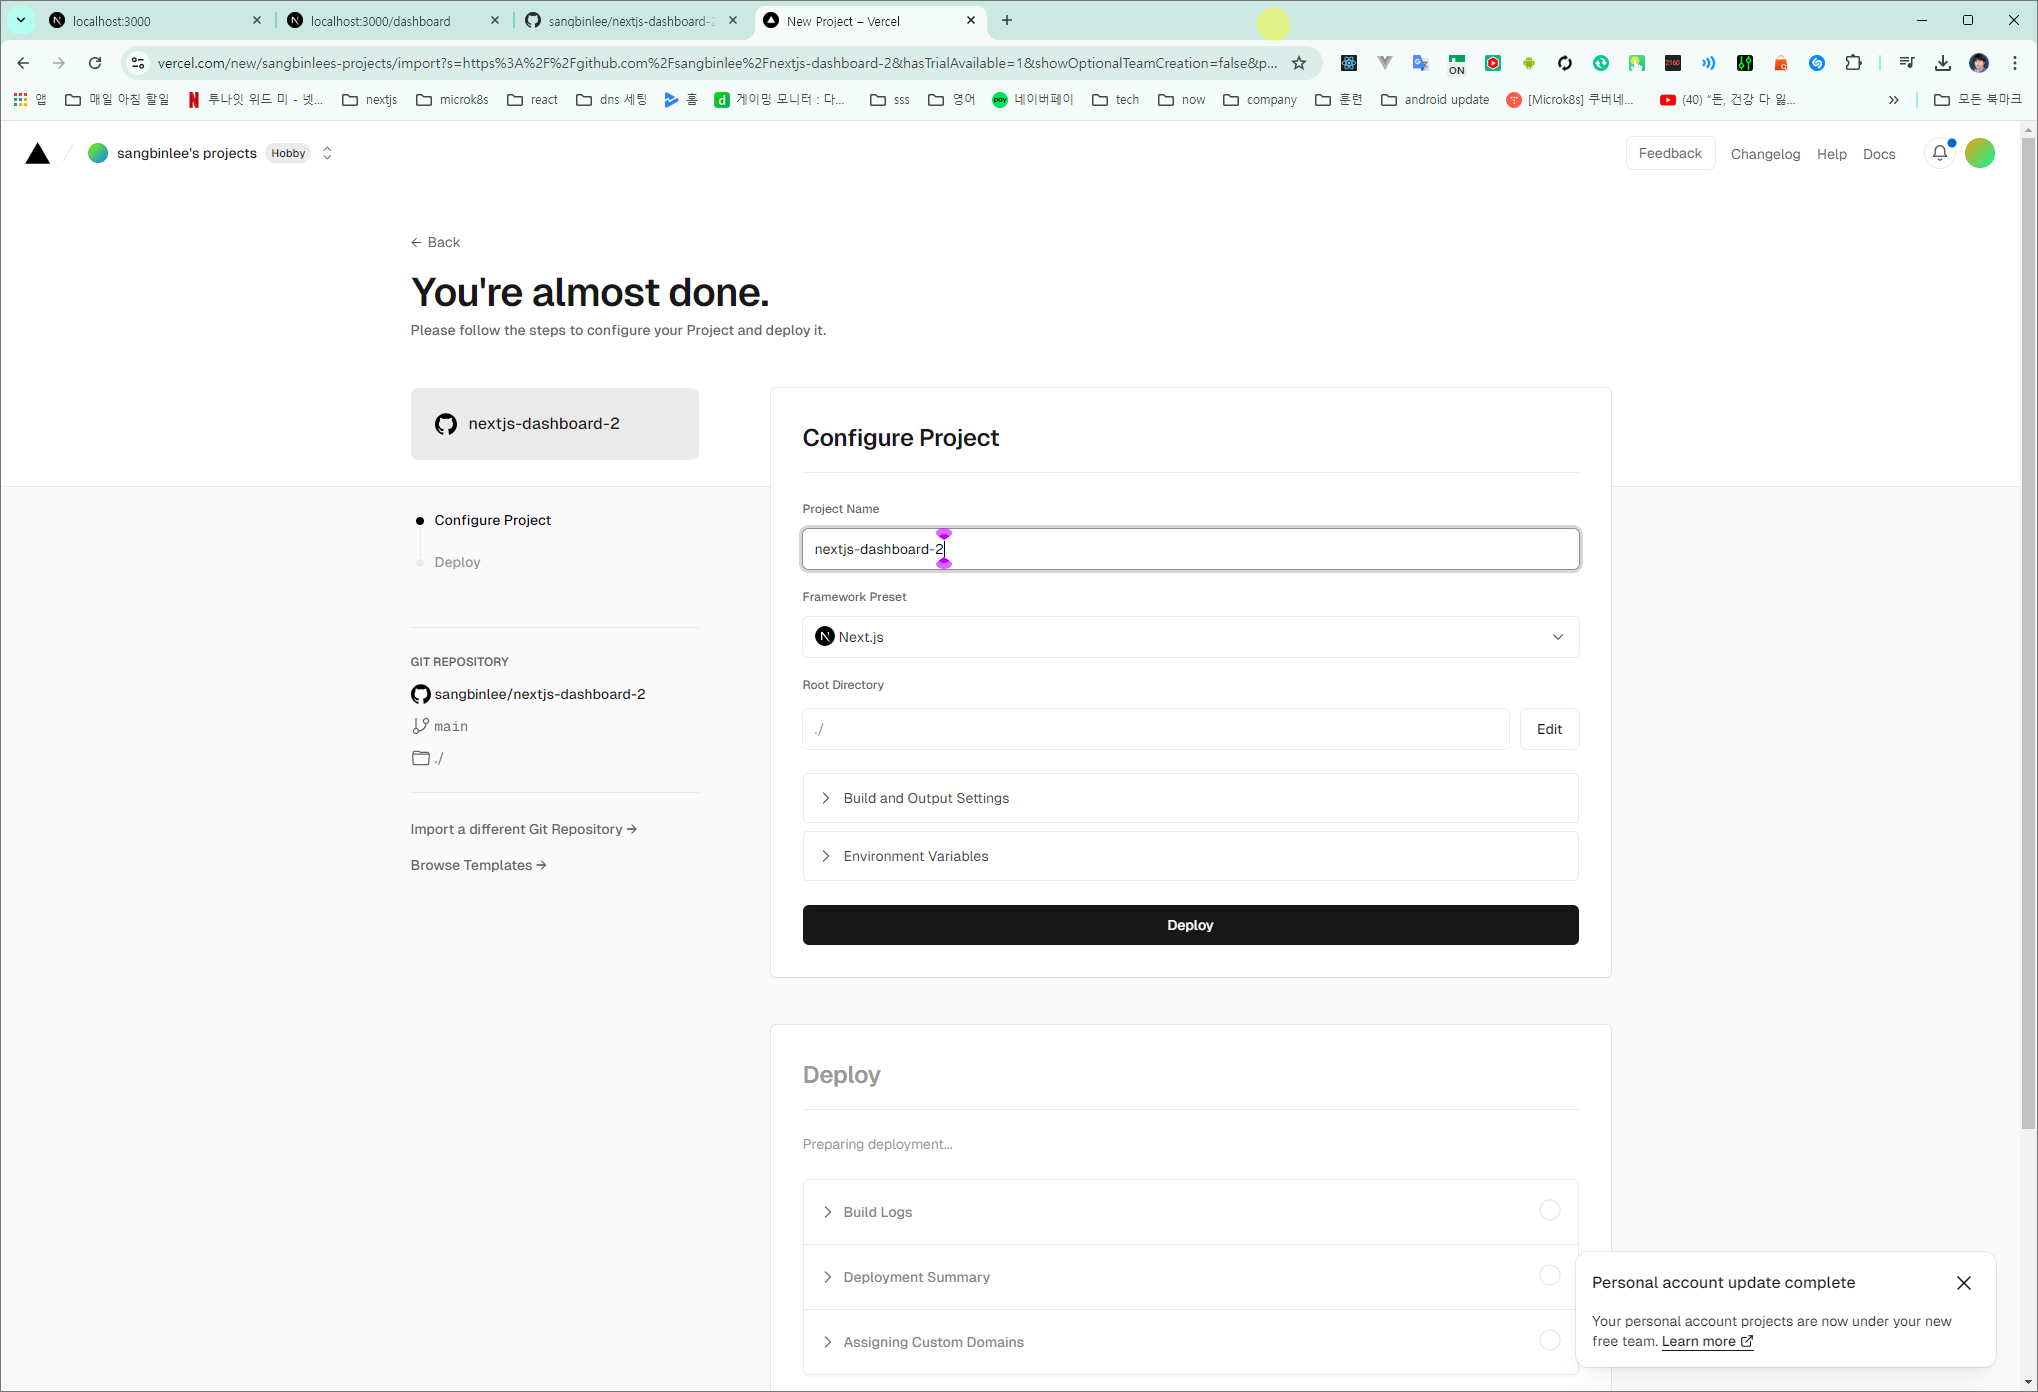Switch to the GitHub nextjs-dashboard tab

[x=630, y=21]
